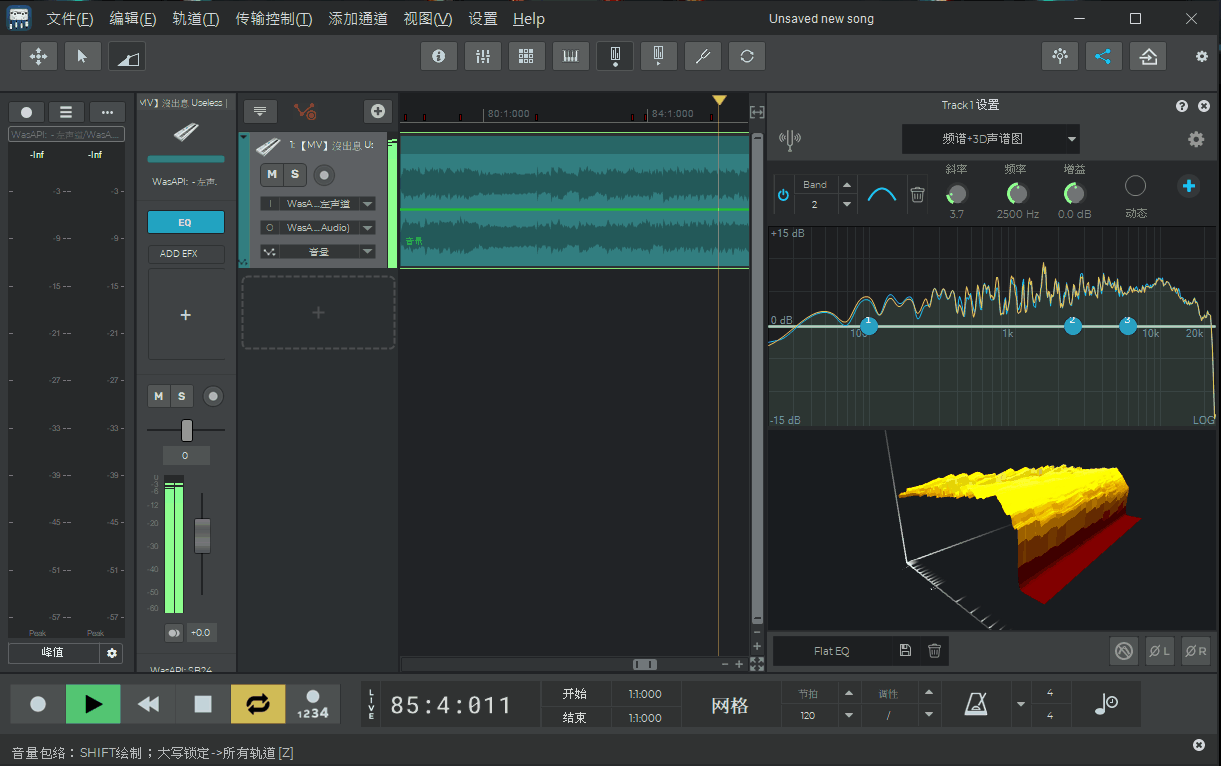Click the ADD EFX button
Screen dimensions: 1221x766
click(185, 254)
